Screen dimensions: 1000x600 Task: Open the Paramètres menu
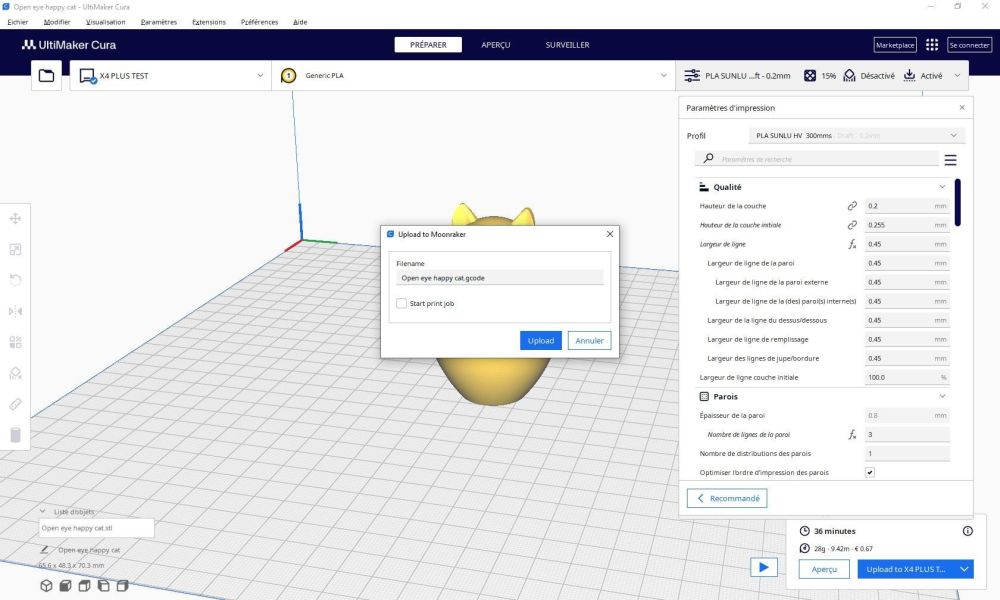point(159,22)
